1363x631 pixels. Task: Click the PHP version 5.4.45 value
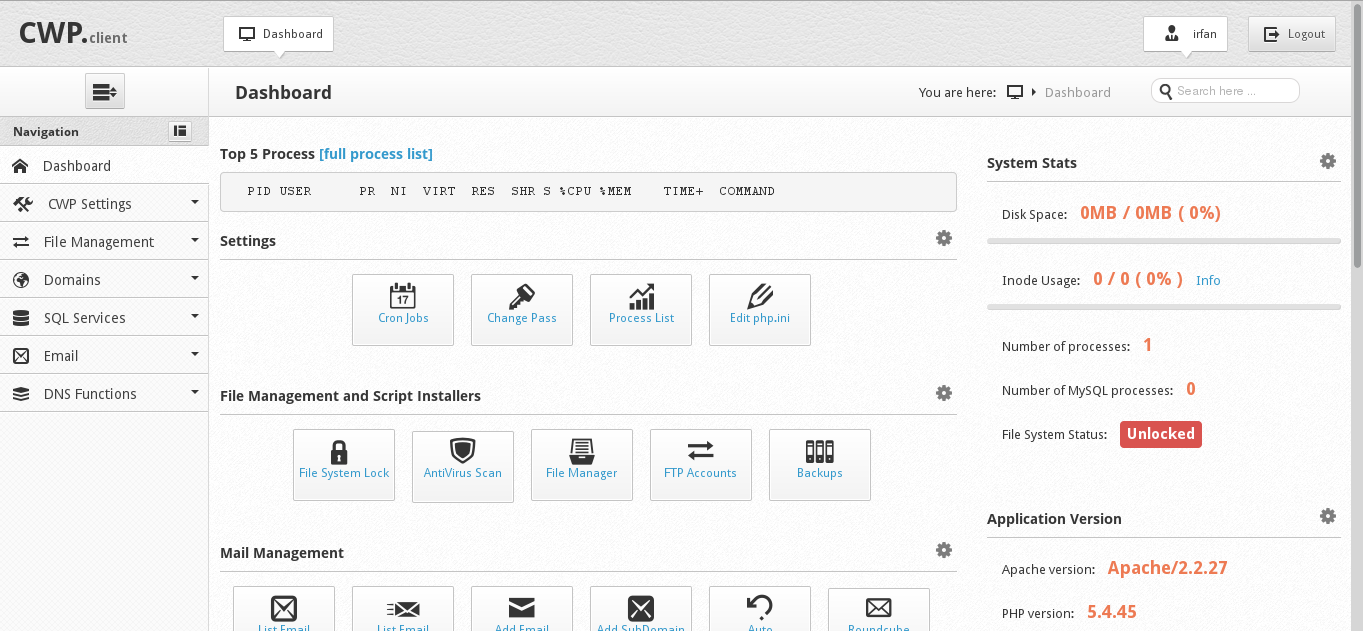click(x=1112, y=612)
